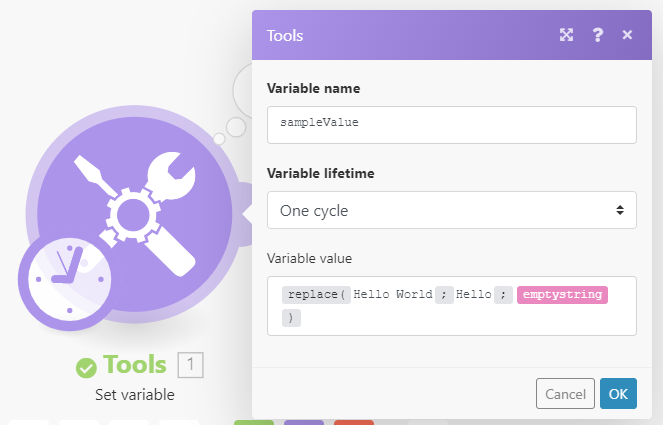This screenshot has height=425, width=663.
Task: Confirm settings with the OK button
Action: coord(618,394)
